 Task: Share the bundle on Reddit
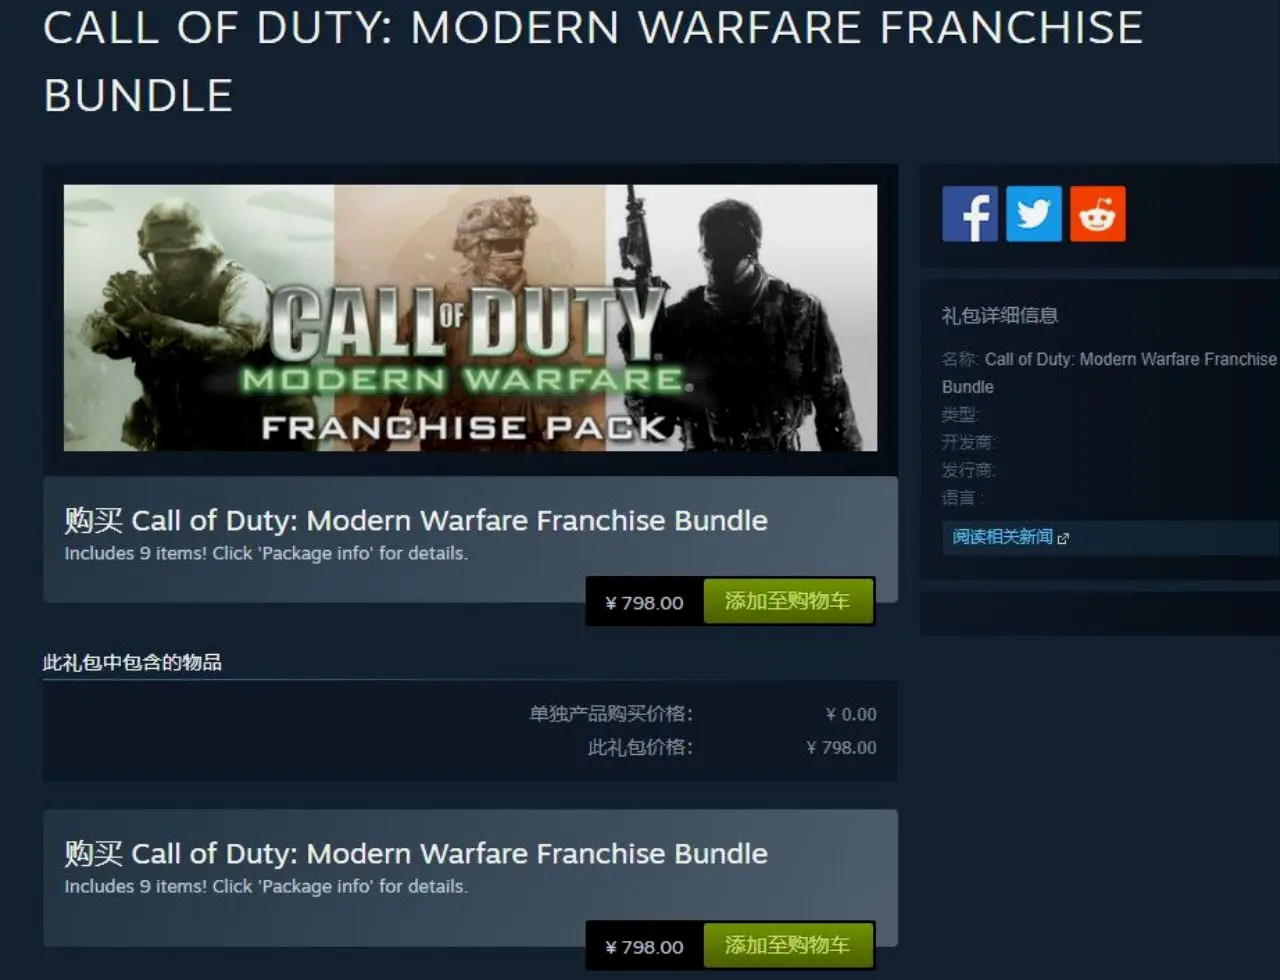click(1098, 214)
